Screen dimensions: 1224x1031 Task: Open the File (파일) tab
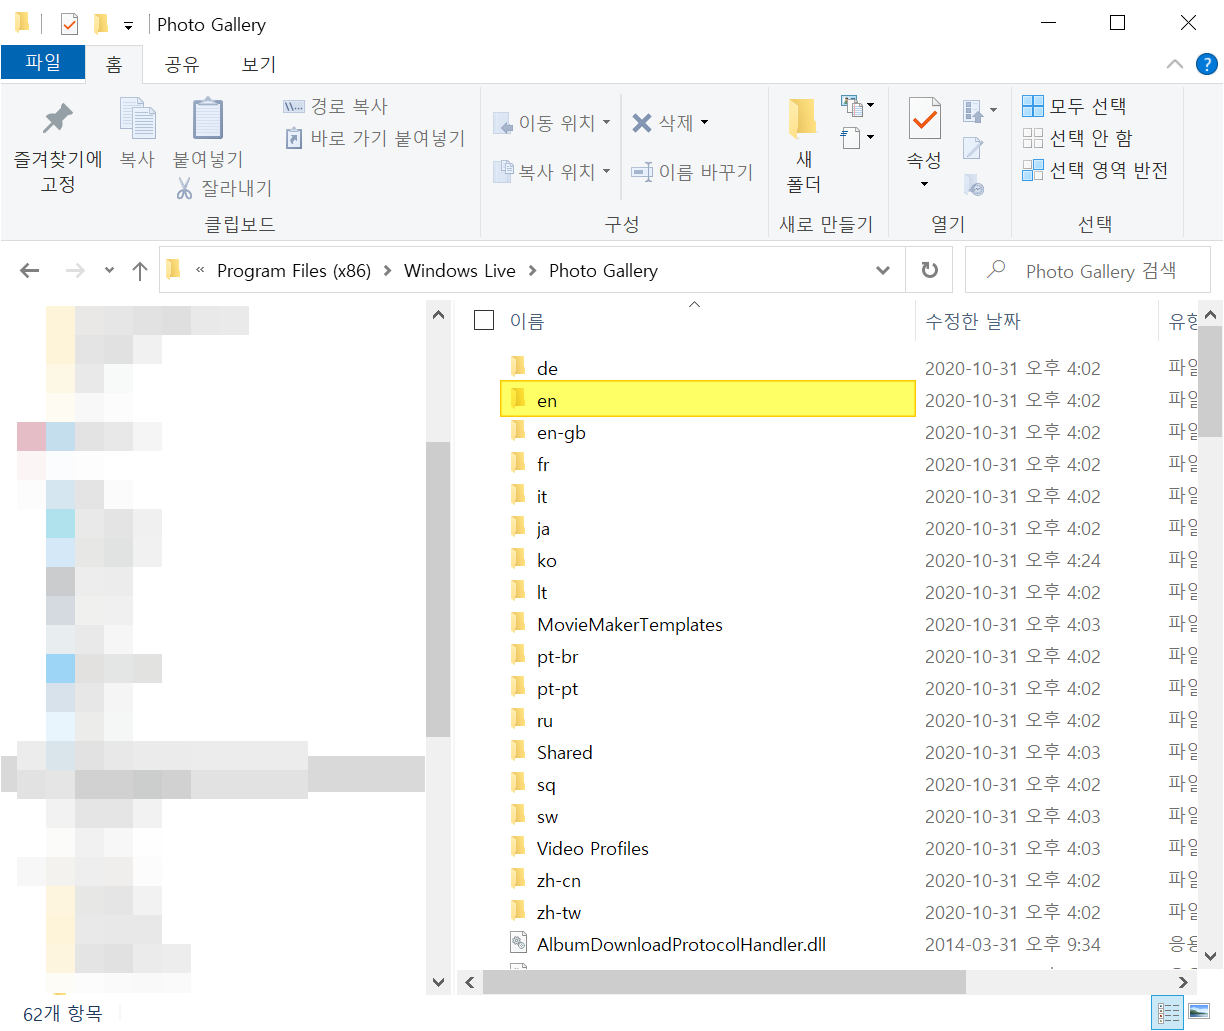[43, 63]
